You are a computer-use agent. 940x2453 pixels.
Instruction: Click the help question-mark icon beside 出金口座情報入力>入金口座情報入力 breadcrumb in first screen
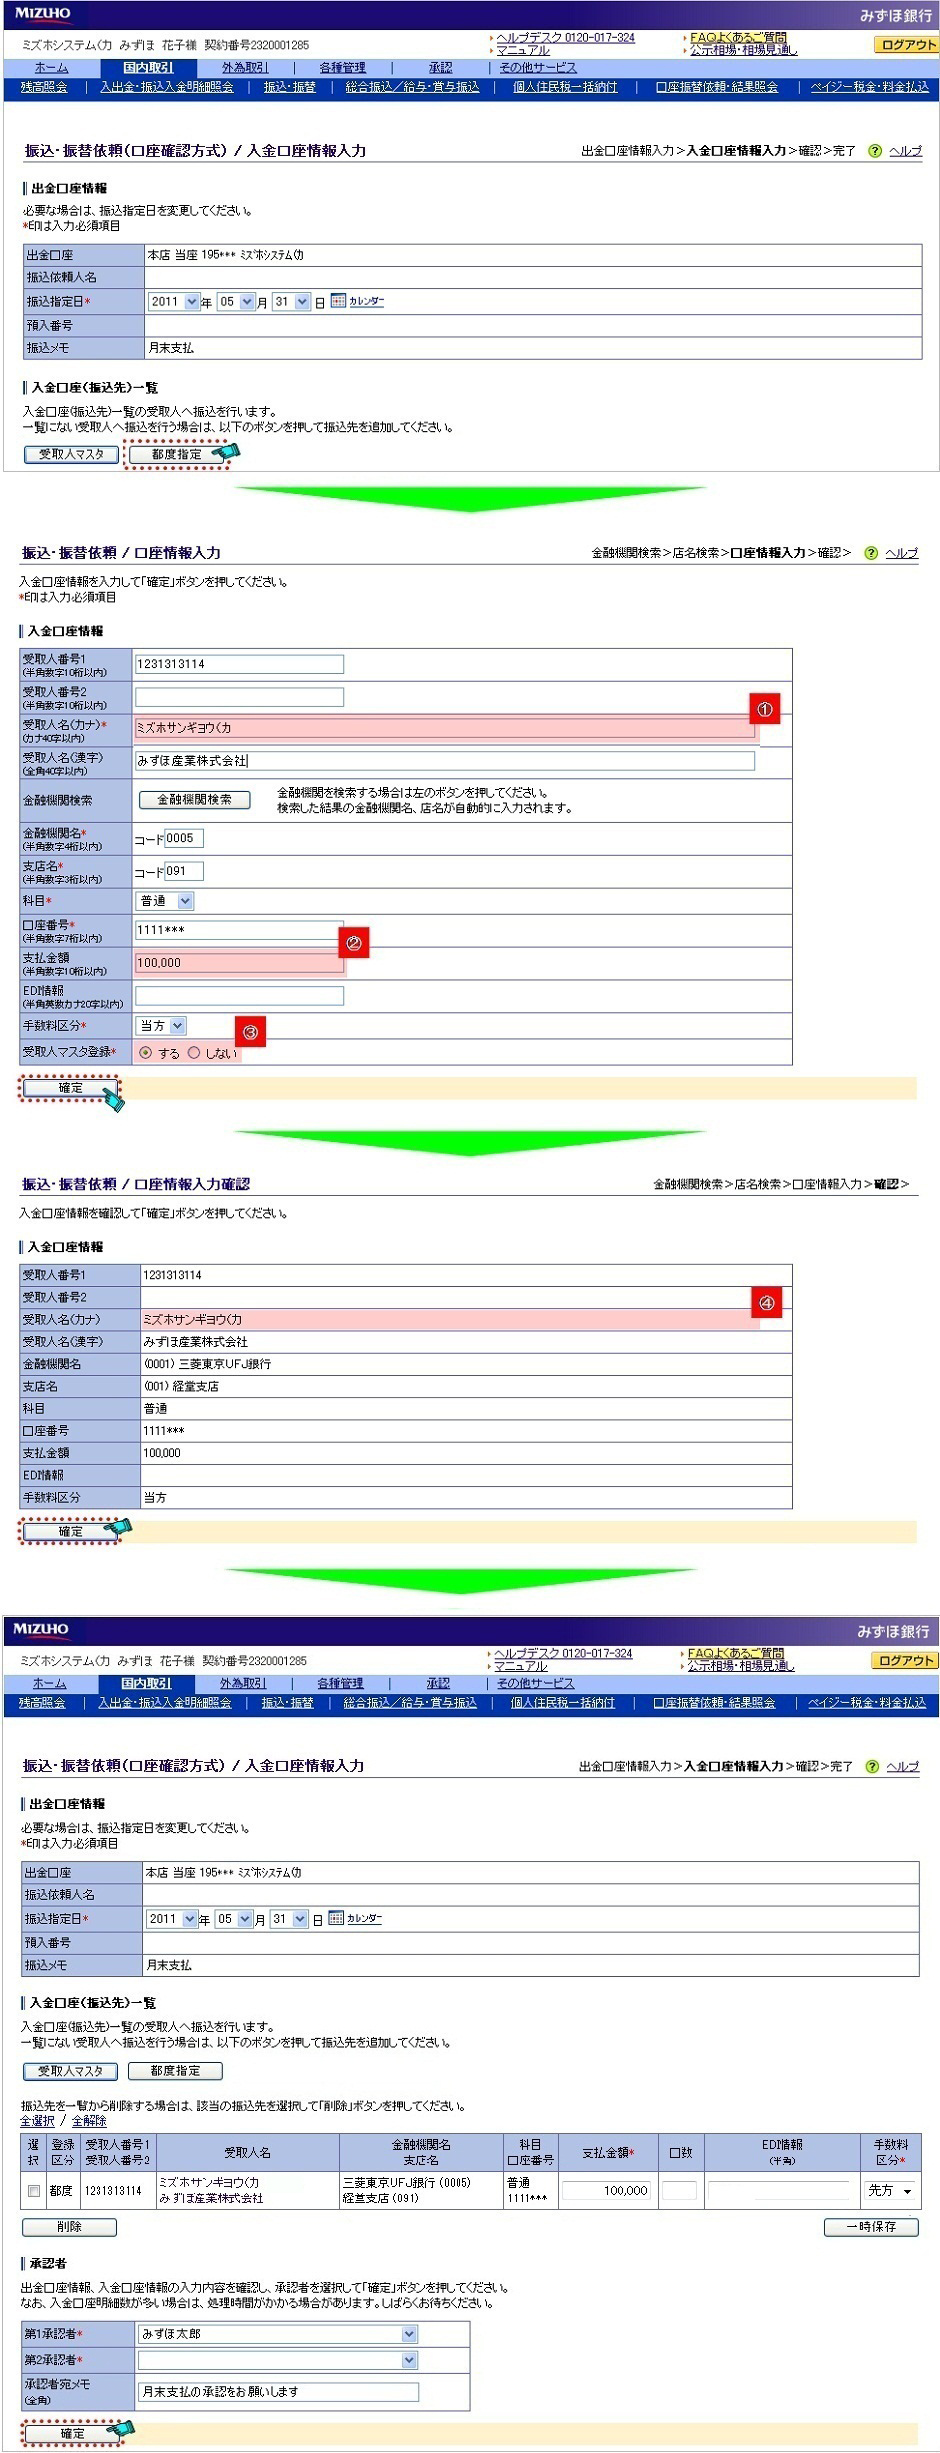pos(875,151)
